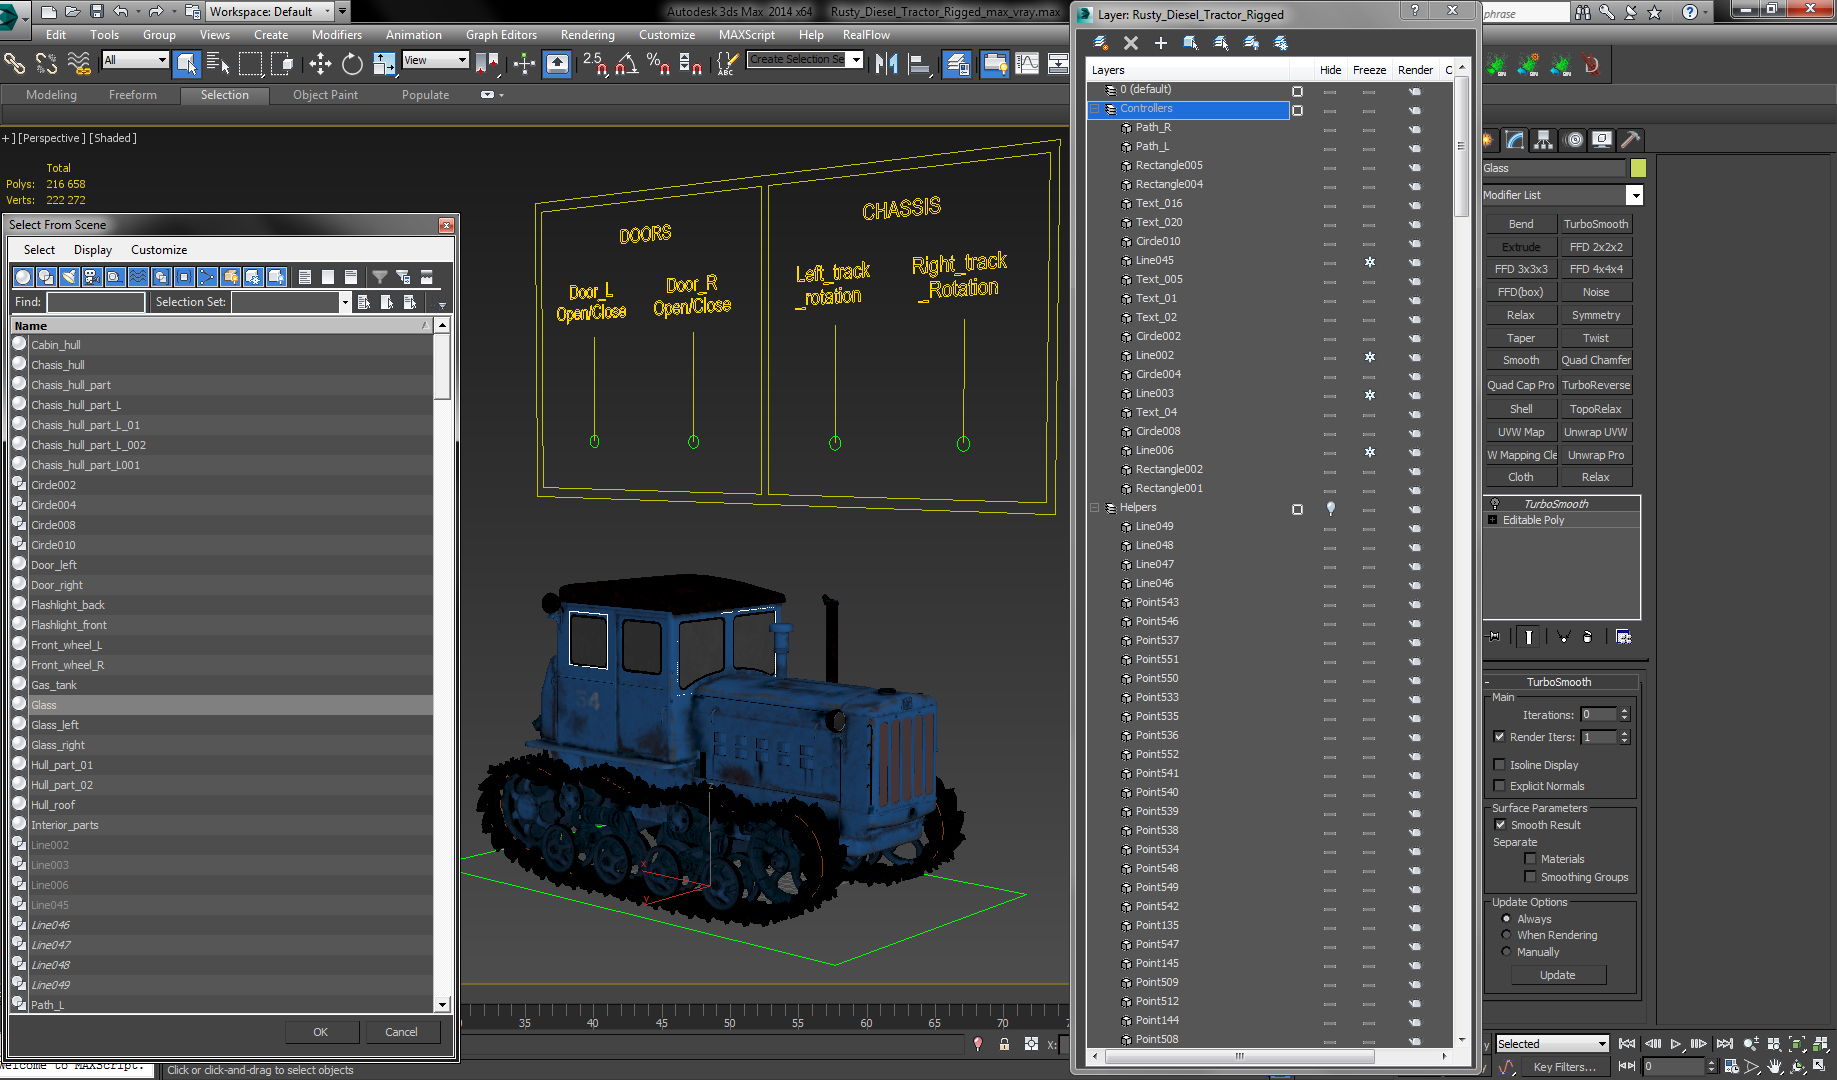This screenshot has width=1837, height=1080.
Task: Activate Select and Move tool
Action: pos(320,64)
